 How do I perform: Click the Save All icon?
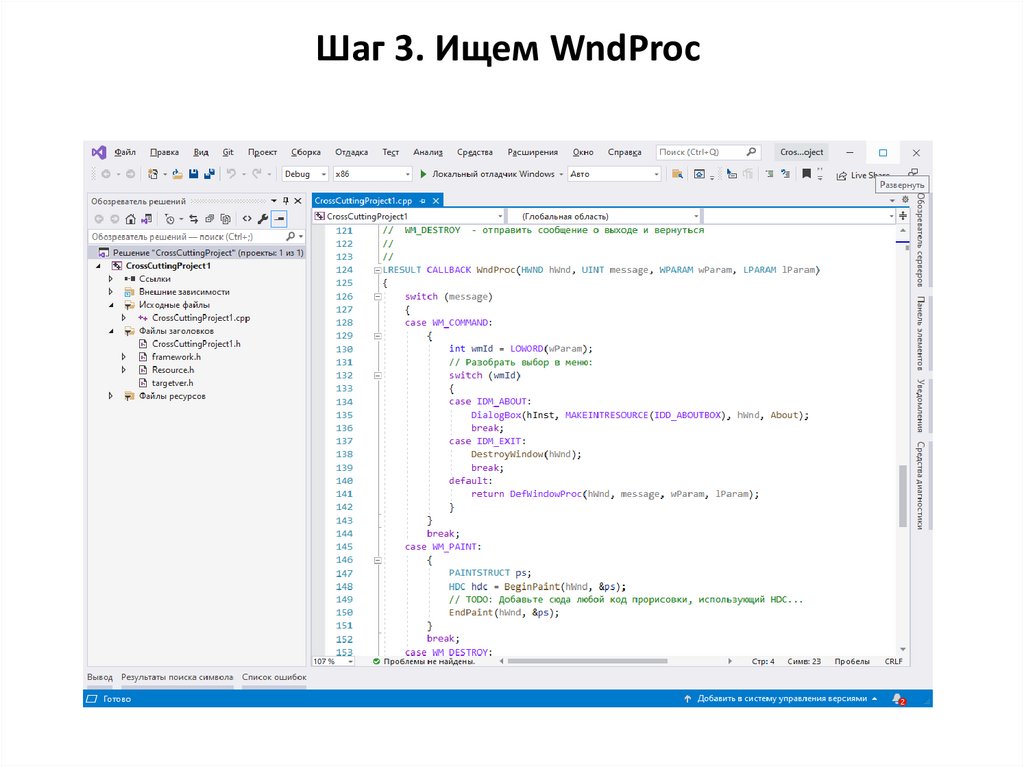point(209,174)
